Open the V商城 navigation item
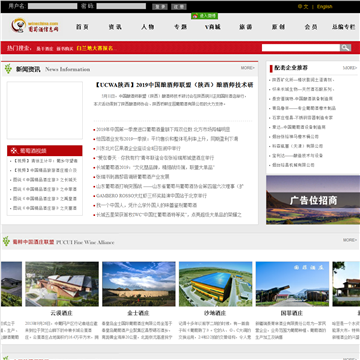 tap(213, 27)
